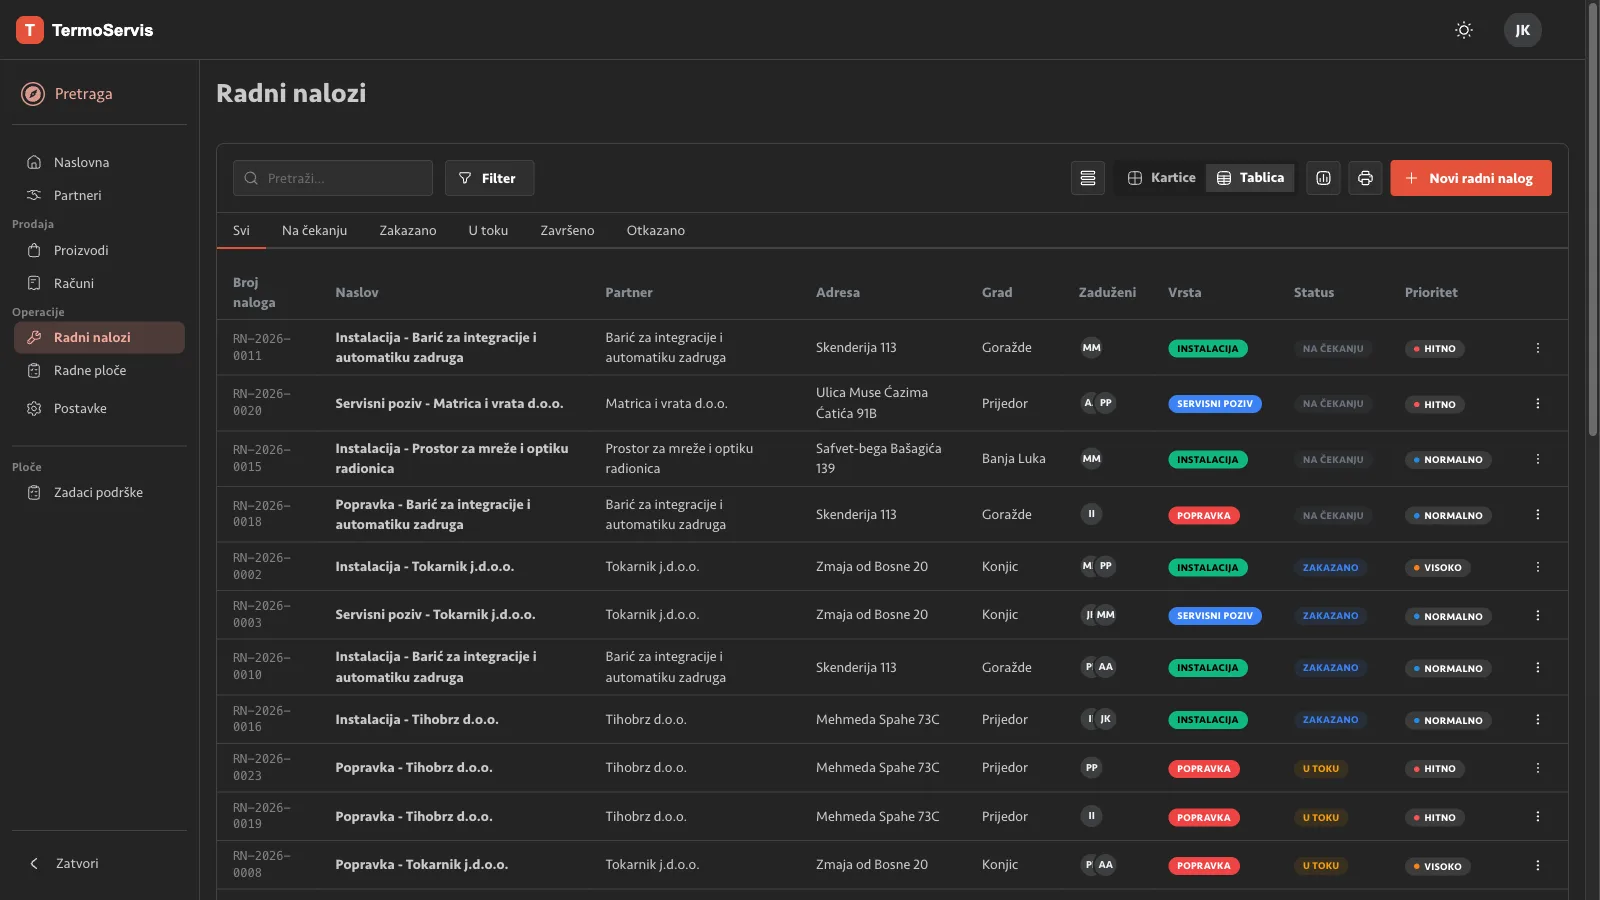Toggle the light/dark theme sun icon

click(1464, 30)
